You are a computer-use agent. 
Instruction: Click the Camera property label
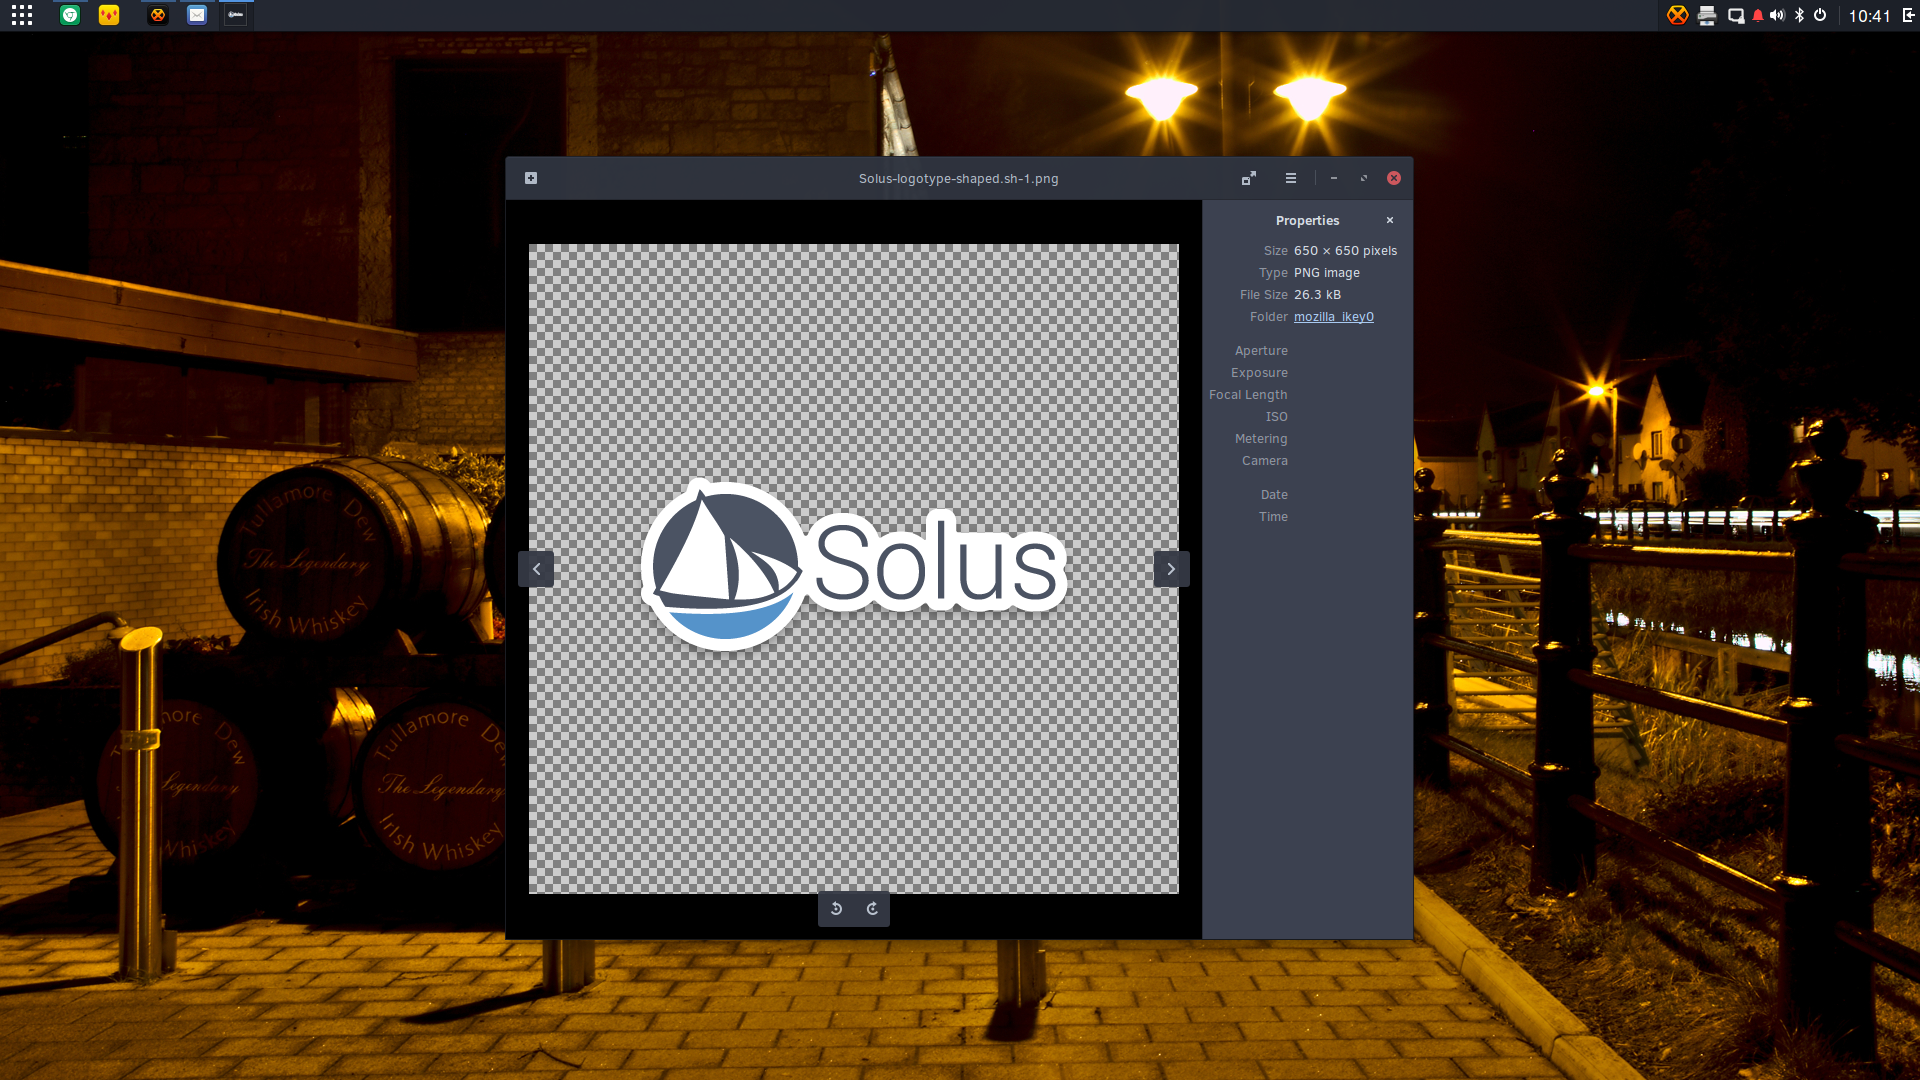pos(1265,461)
